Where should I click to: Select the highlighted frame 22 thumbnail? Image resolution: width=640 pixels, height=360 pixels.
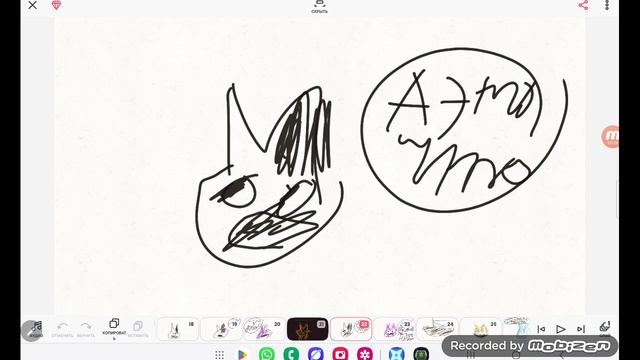351,329
